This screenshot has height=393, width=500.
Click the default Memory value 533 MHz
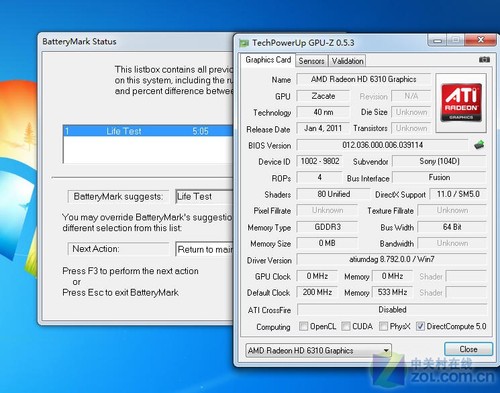(392, 292)
